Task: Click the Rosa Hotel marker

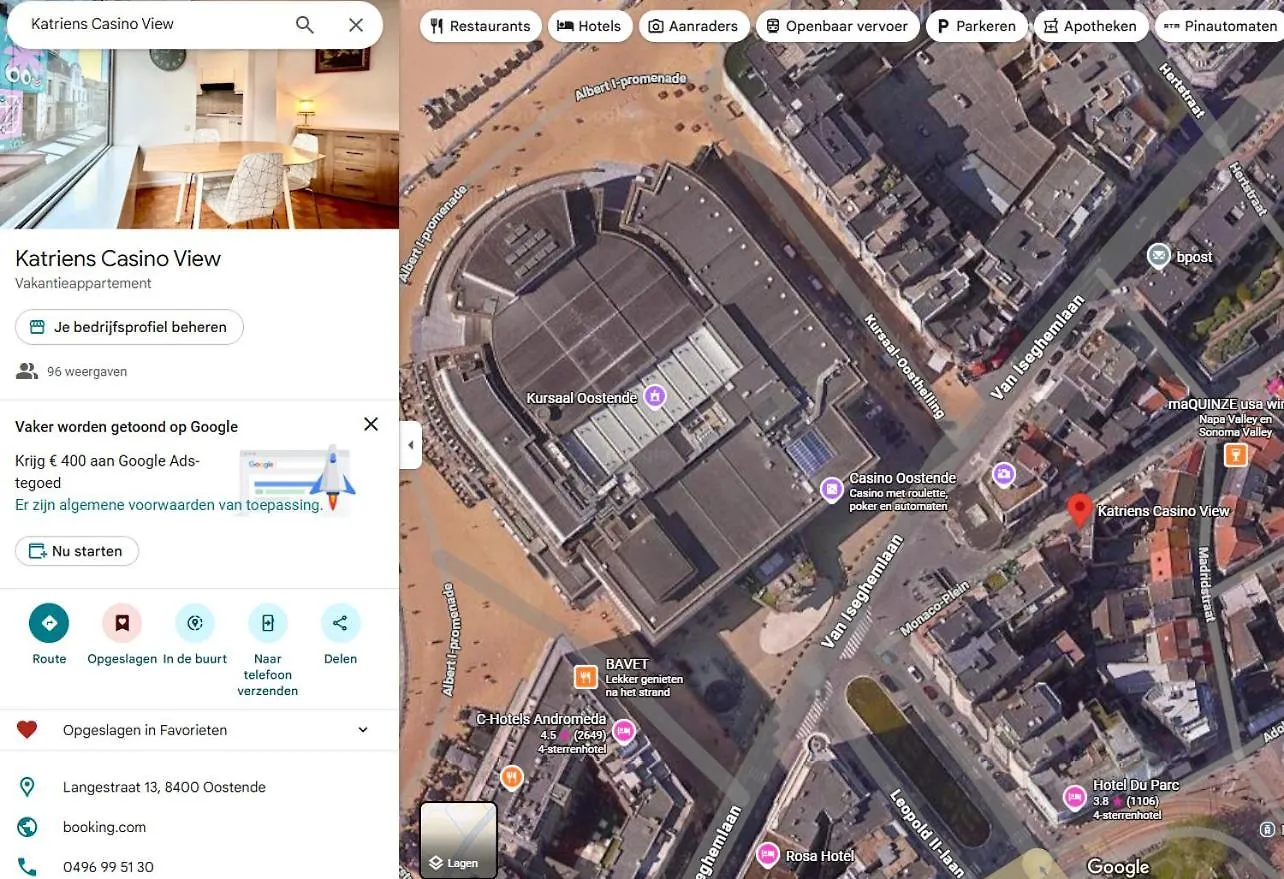Action: coord(767,854)
